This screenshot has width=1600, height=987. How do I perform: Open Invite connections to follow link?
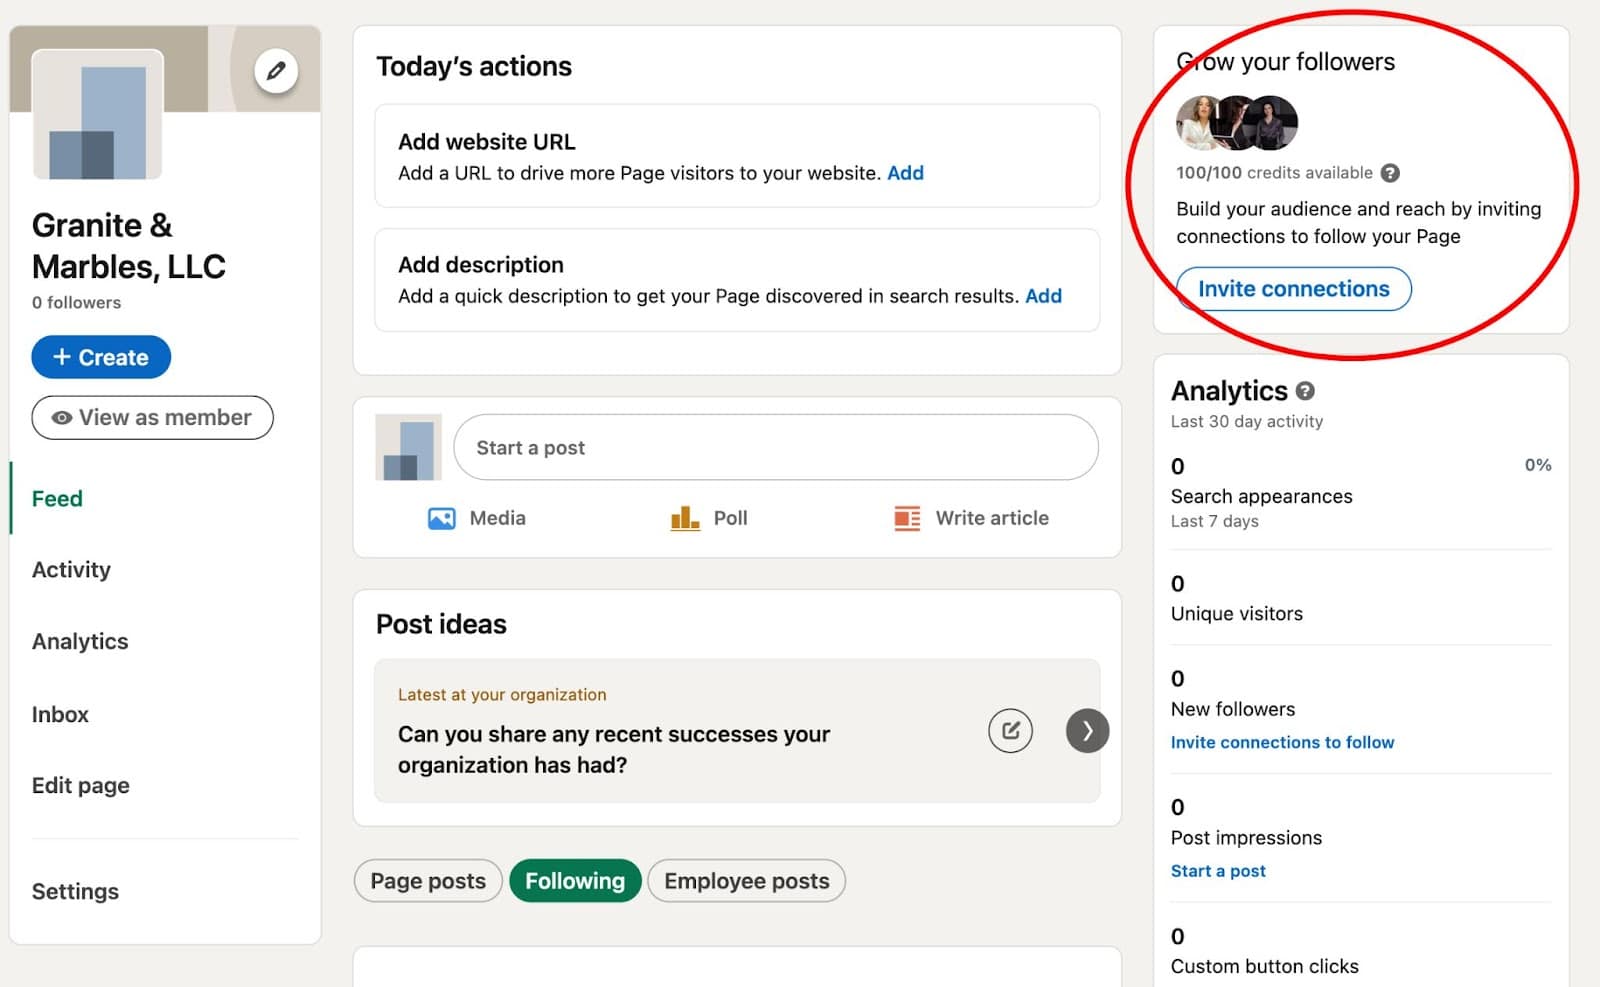pyautogui.click(x=1283, y=742)
